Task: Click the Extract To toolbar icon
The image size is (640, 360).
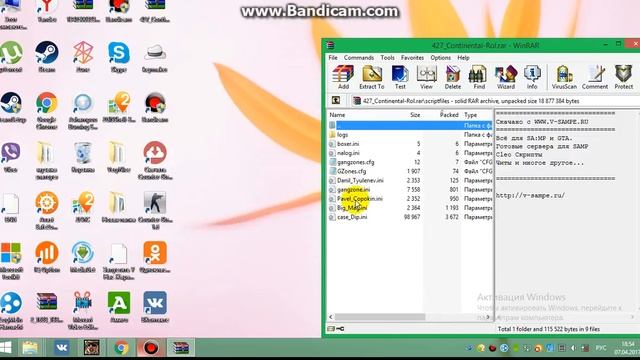Action: tap(371, 77)
